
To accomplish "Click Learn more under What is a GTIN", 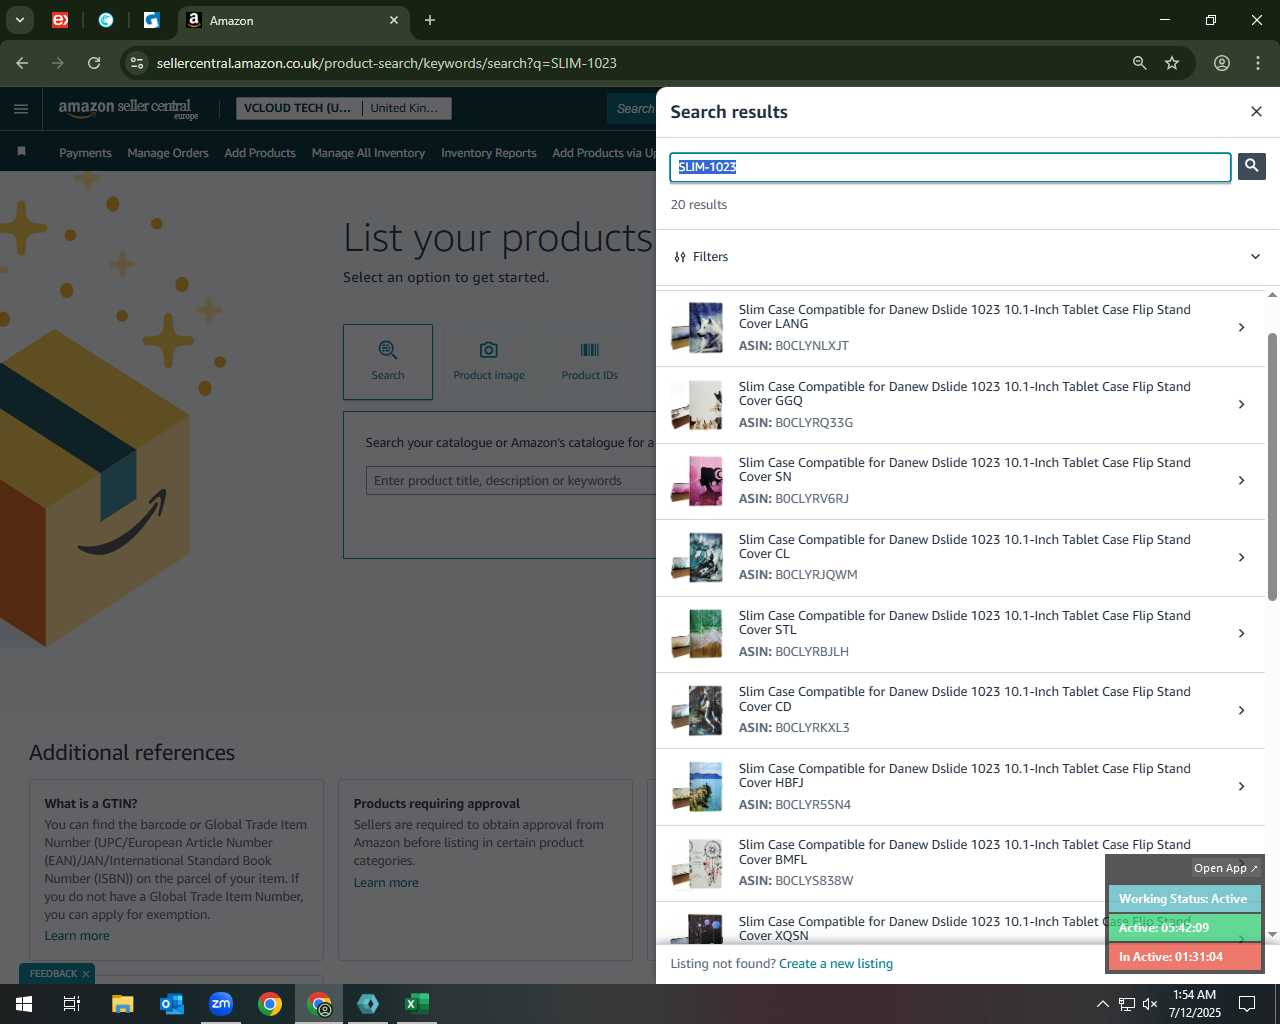I will (77, 936).
